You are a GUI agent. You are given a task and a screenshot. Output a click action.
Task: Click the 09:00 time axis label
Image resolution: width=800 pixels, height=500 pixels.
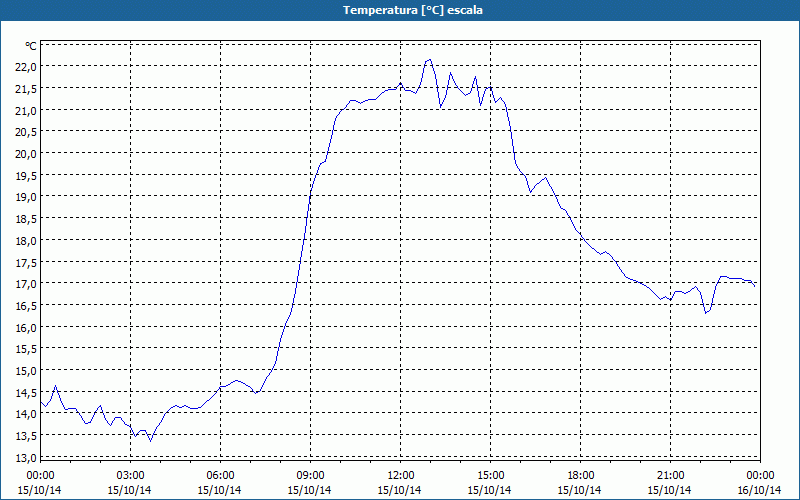pyautogui.click(x=310, y=476)
